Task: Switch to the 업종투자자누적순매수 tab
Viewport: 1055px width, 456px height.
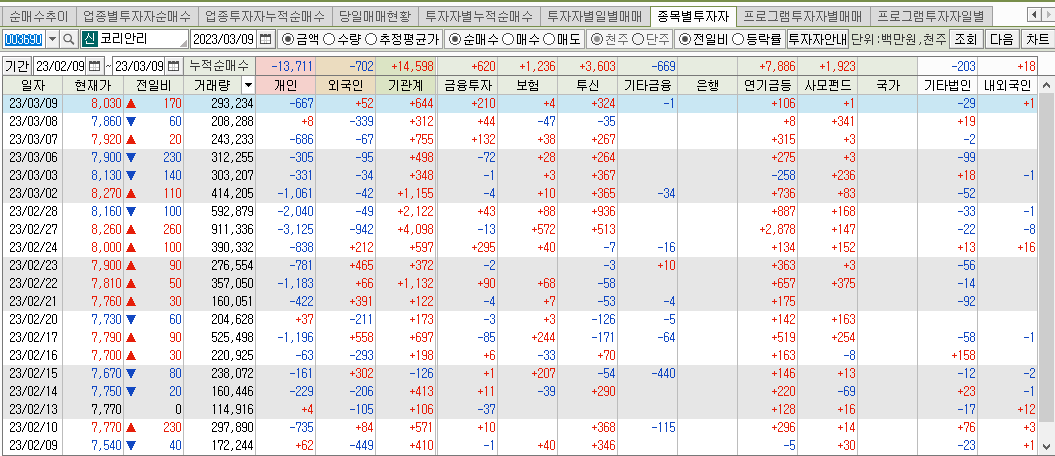Action: [x=265, y=15]
